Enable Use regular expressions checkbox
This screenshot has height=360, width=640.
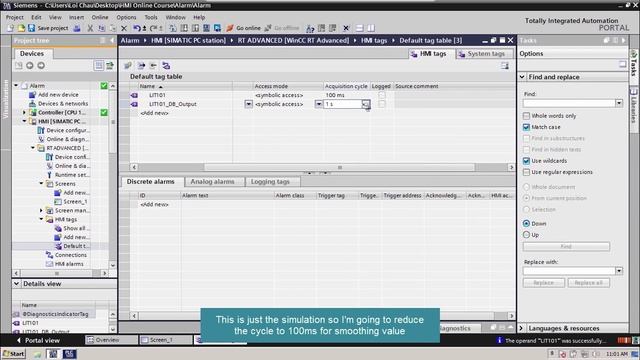click(x=527, y=172)
